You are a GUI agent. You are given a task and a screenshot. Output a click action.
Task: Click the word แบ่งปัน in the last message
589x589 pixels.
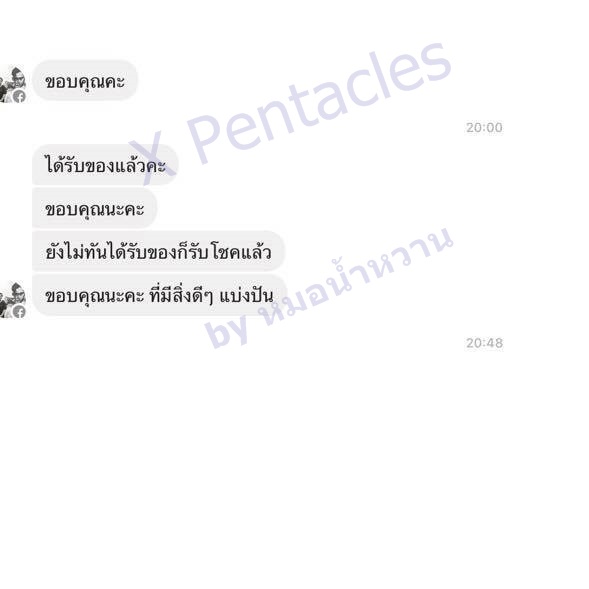[x=246, y=296]
